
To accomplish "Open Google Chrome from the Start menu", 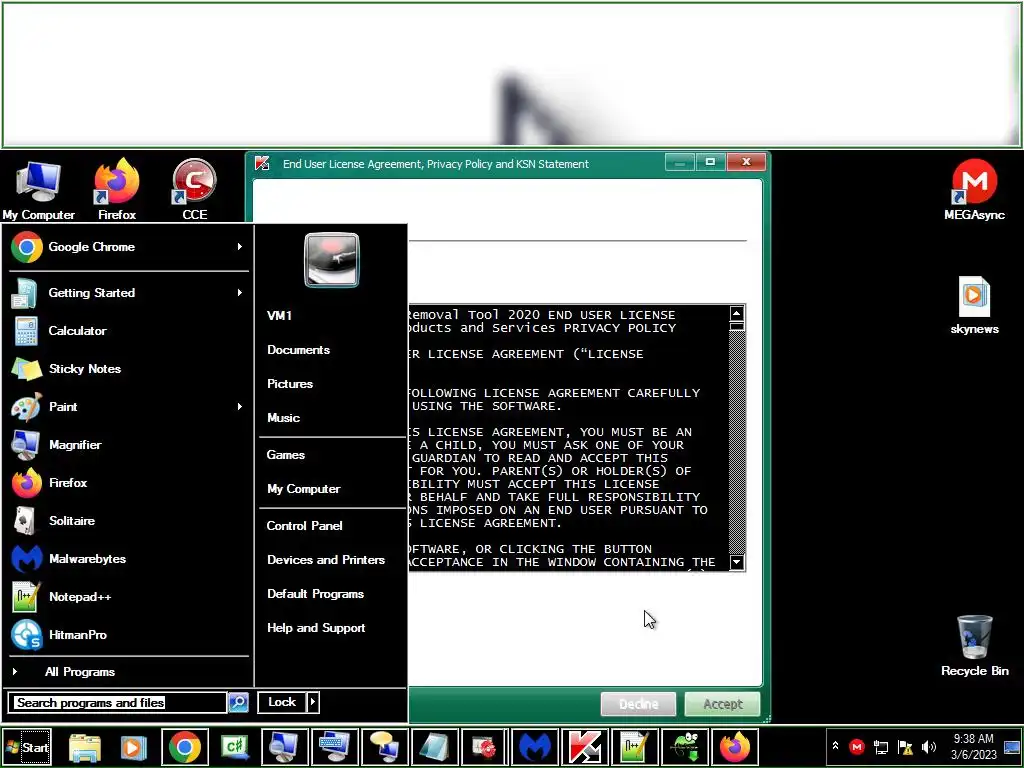I will 127,247.
